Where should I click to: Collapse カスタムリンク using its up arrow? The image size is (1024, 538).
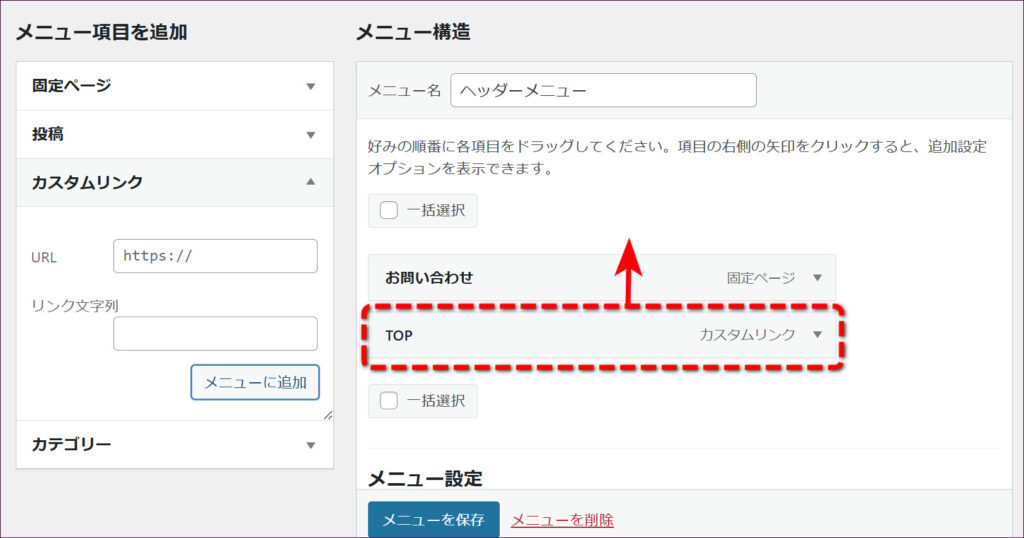pyautogui.click(x=310, y=182)
